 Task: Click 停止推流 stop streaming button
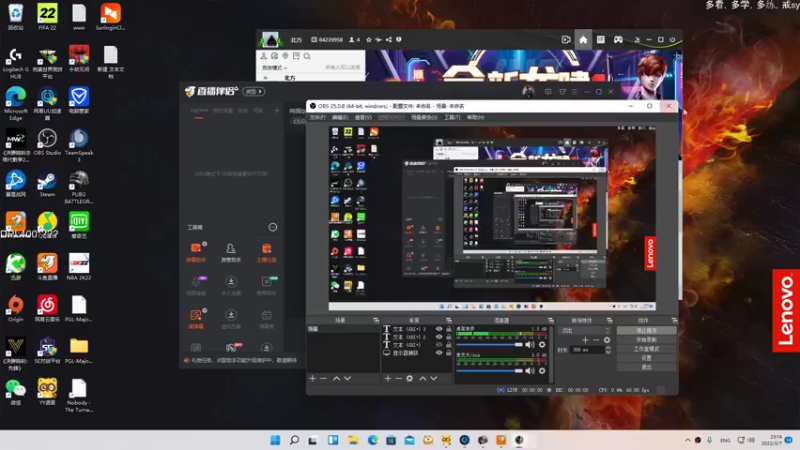click(x=646, y=331)
